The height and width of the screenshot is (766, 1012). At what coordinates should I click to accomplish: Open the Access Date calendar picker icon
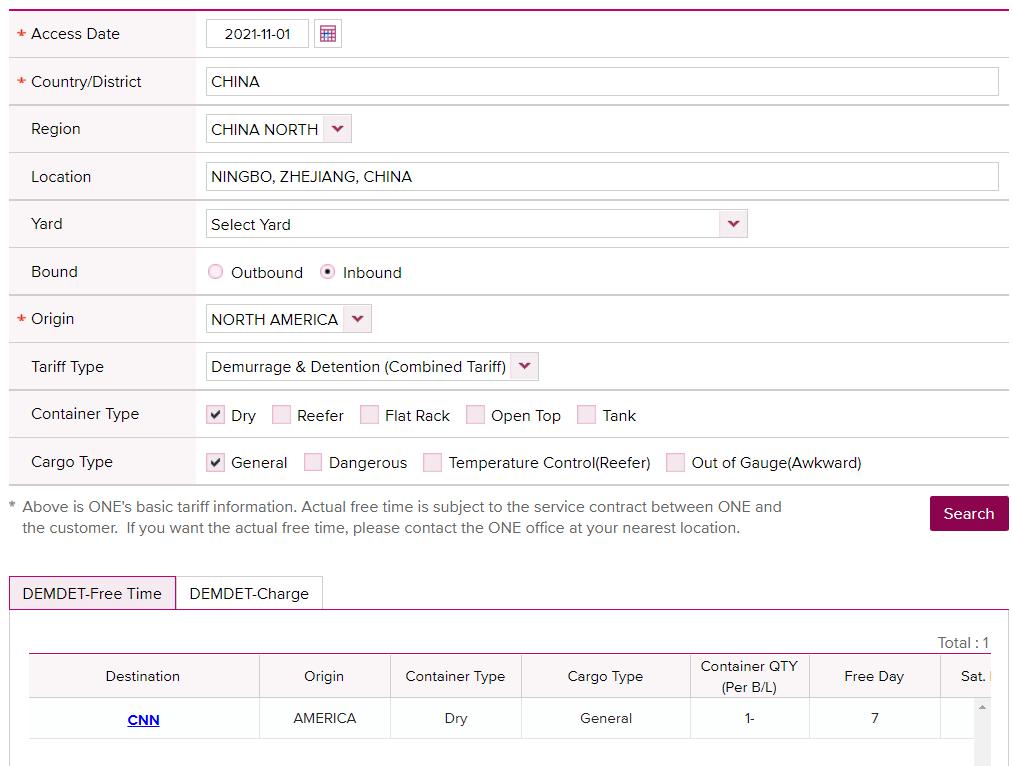coord(327,34)
